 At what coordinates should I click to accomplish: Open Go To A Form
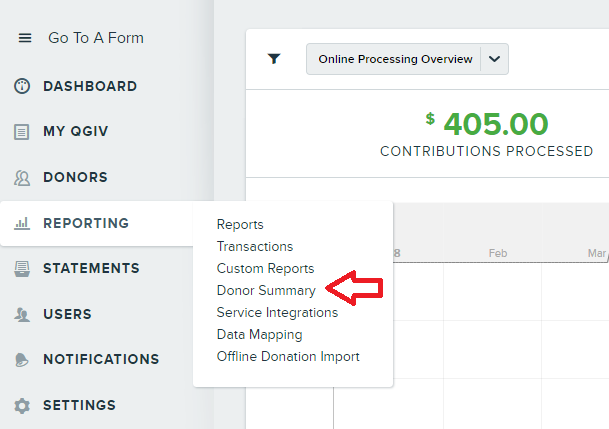tap(96, 38)
